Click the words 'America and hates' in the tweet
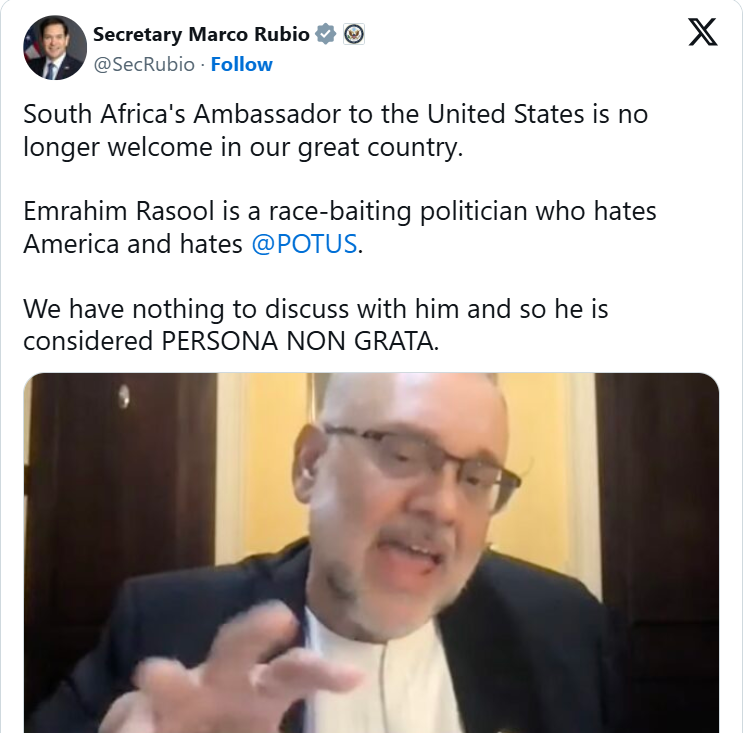Image resolution: width=743 pixels, height=733 pixels. pyautogui.click(x=133, y=244)
